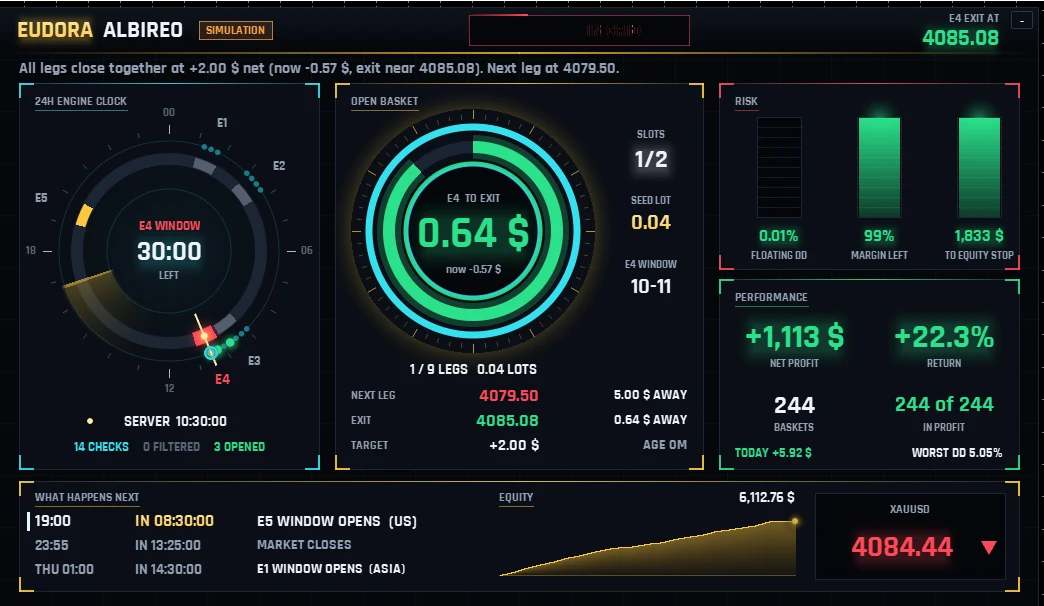1044x606 pixels.
Task: Click the SERVER 10:30:00 time readout
Action: [175, 422]
